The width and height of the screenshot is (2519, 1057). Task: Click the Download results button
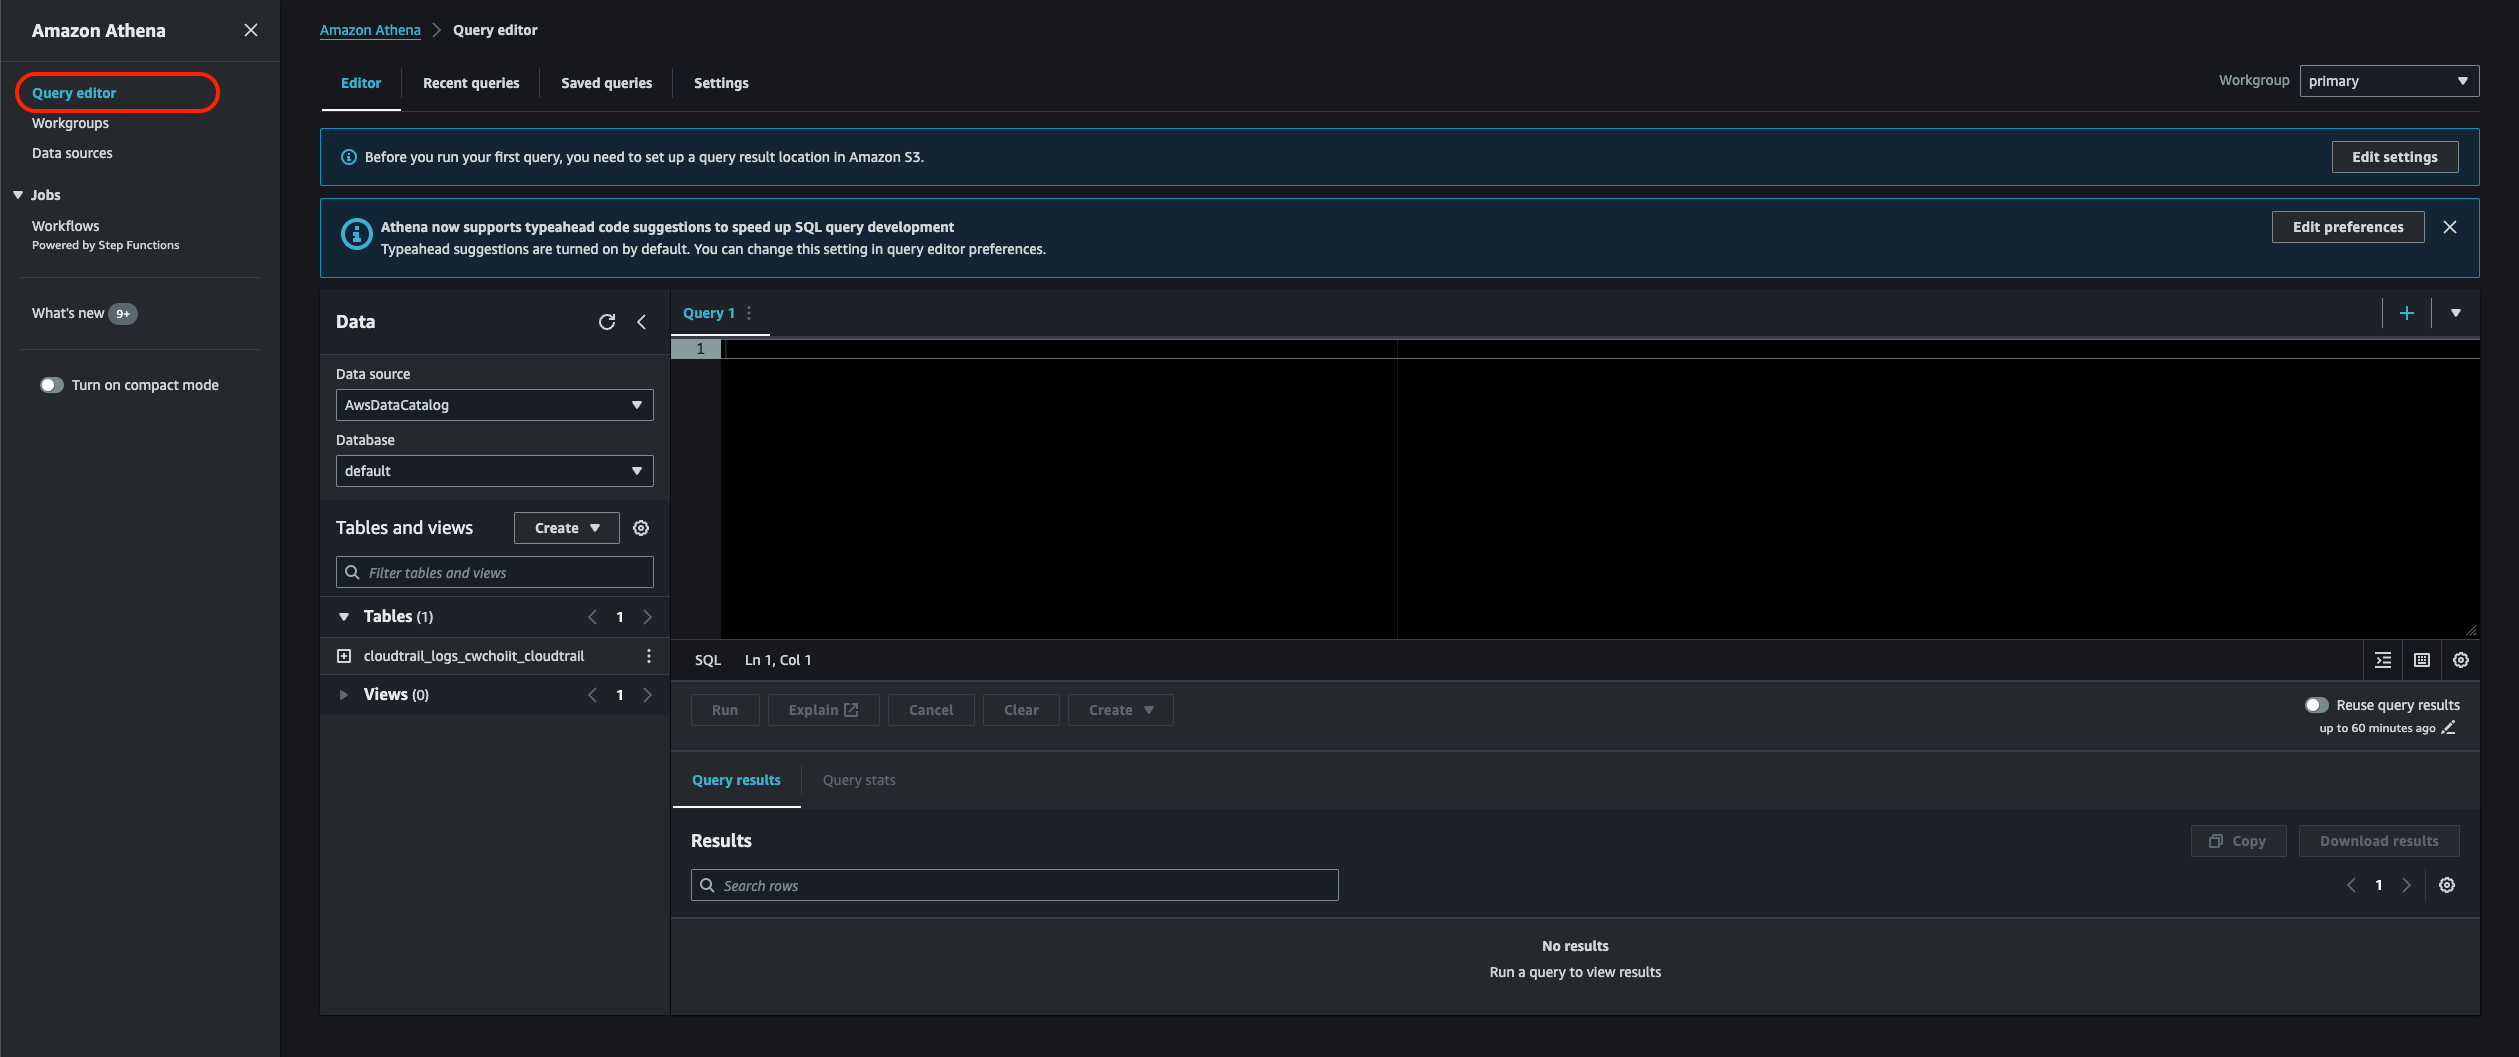[x=2379, y=841]
